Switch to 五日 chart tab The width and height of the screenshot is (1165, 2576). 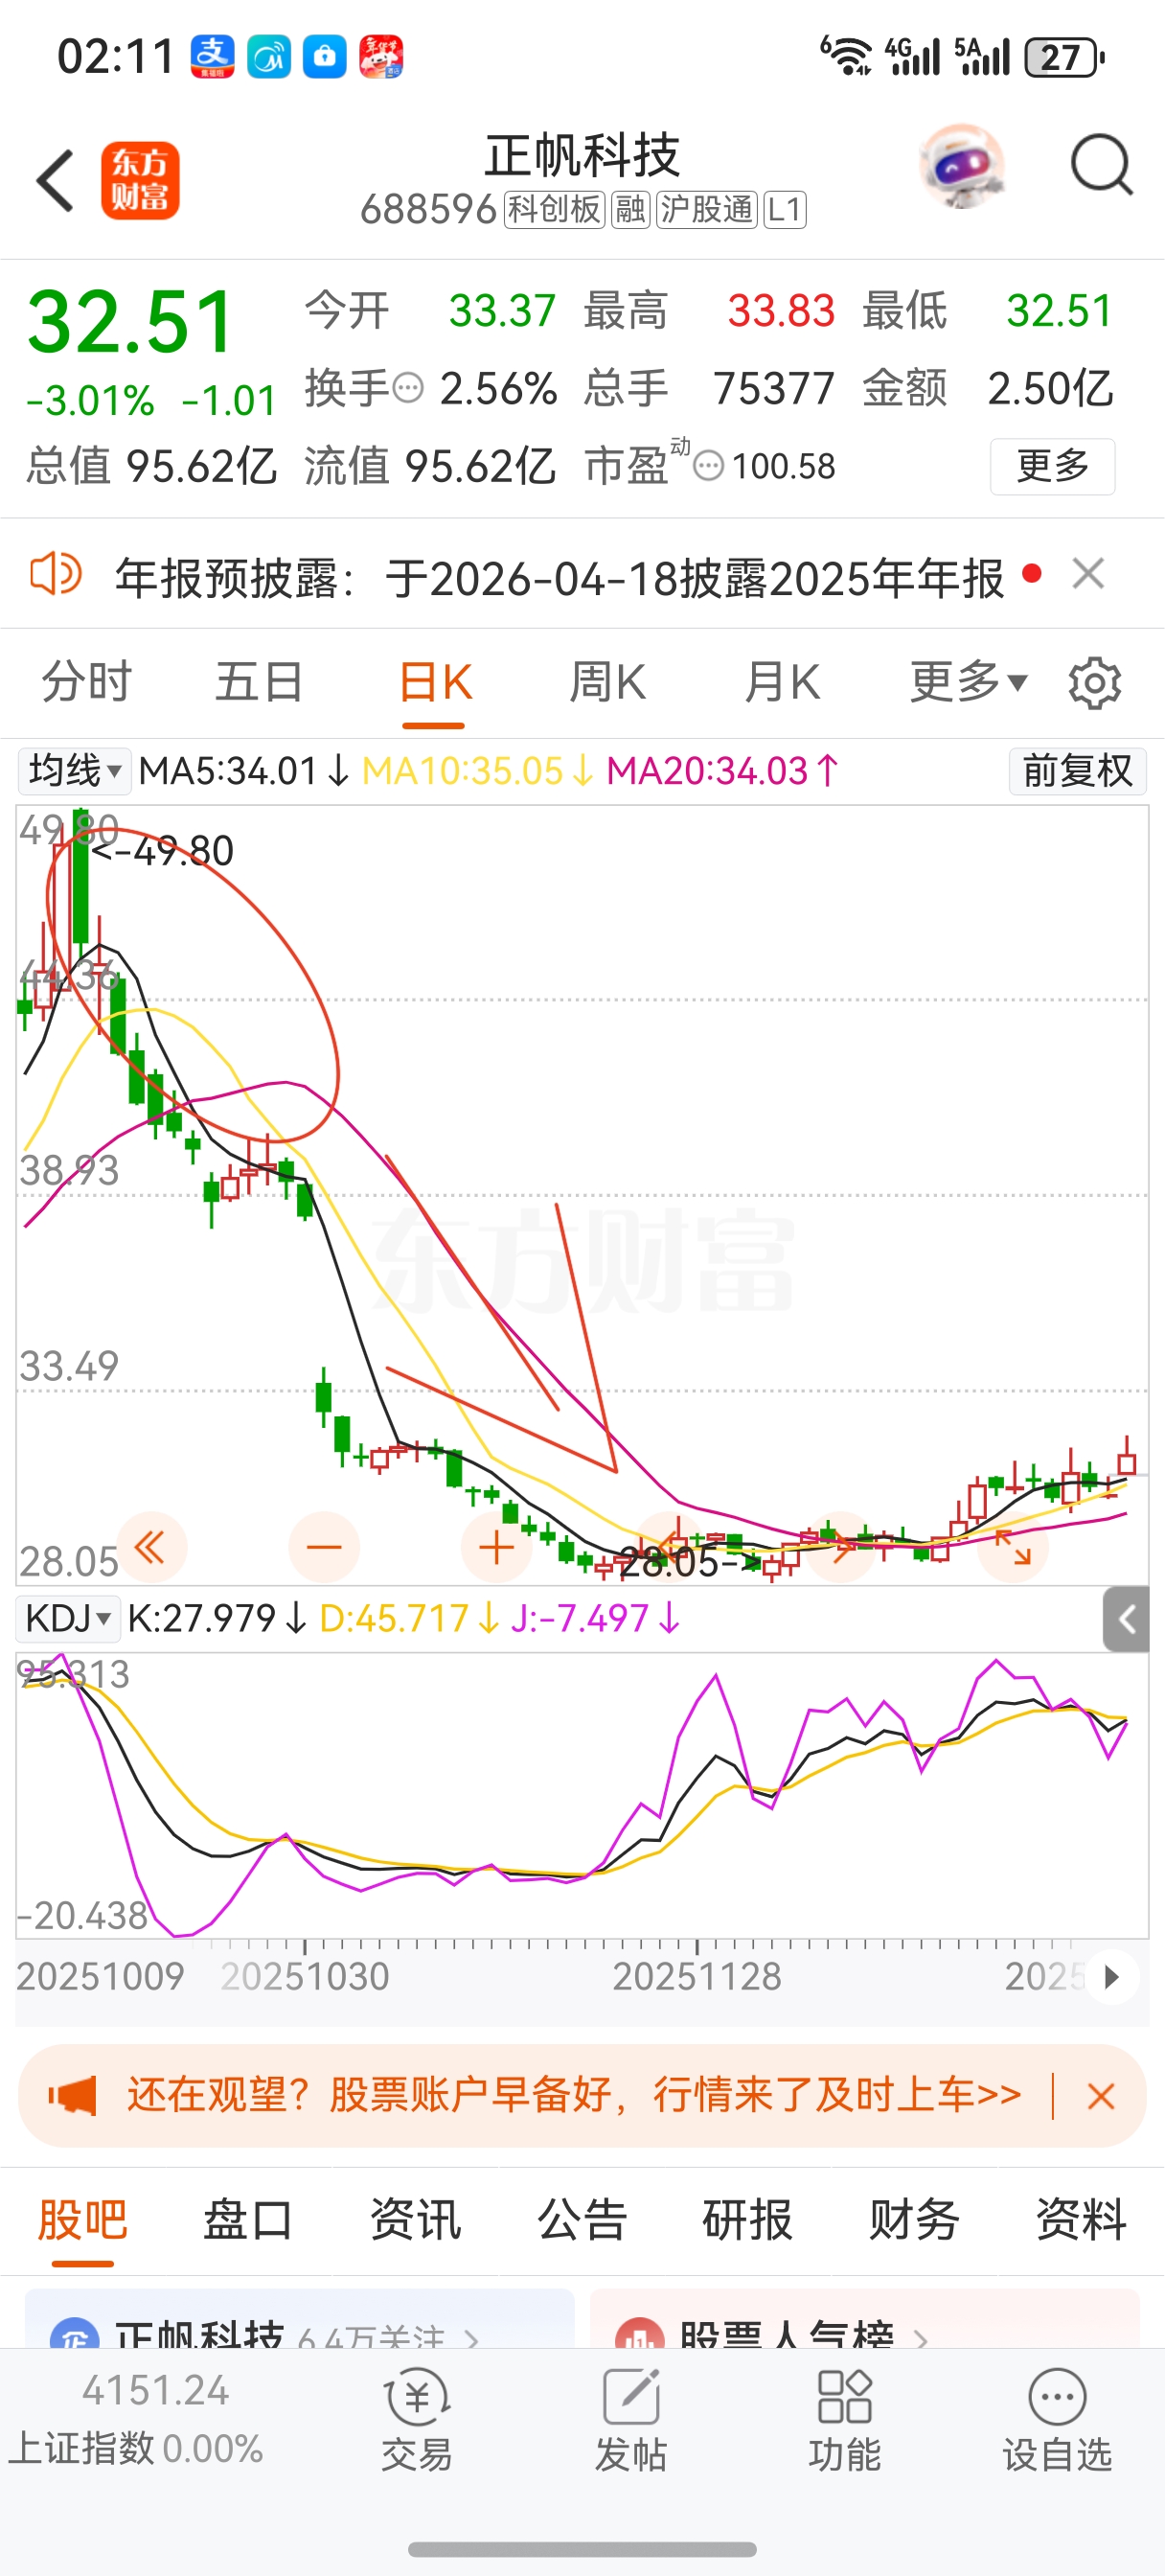pyautogui.click(x=259, y=682)
